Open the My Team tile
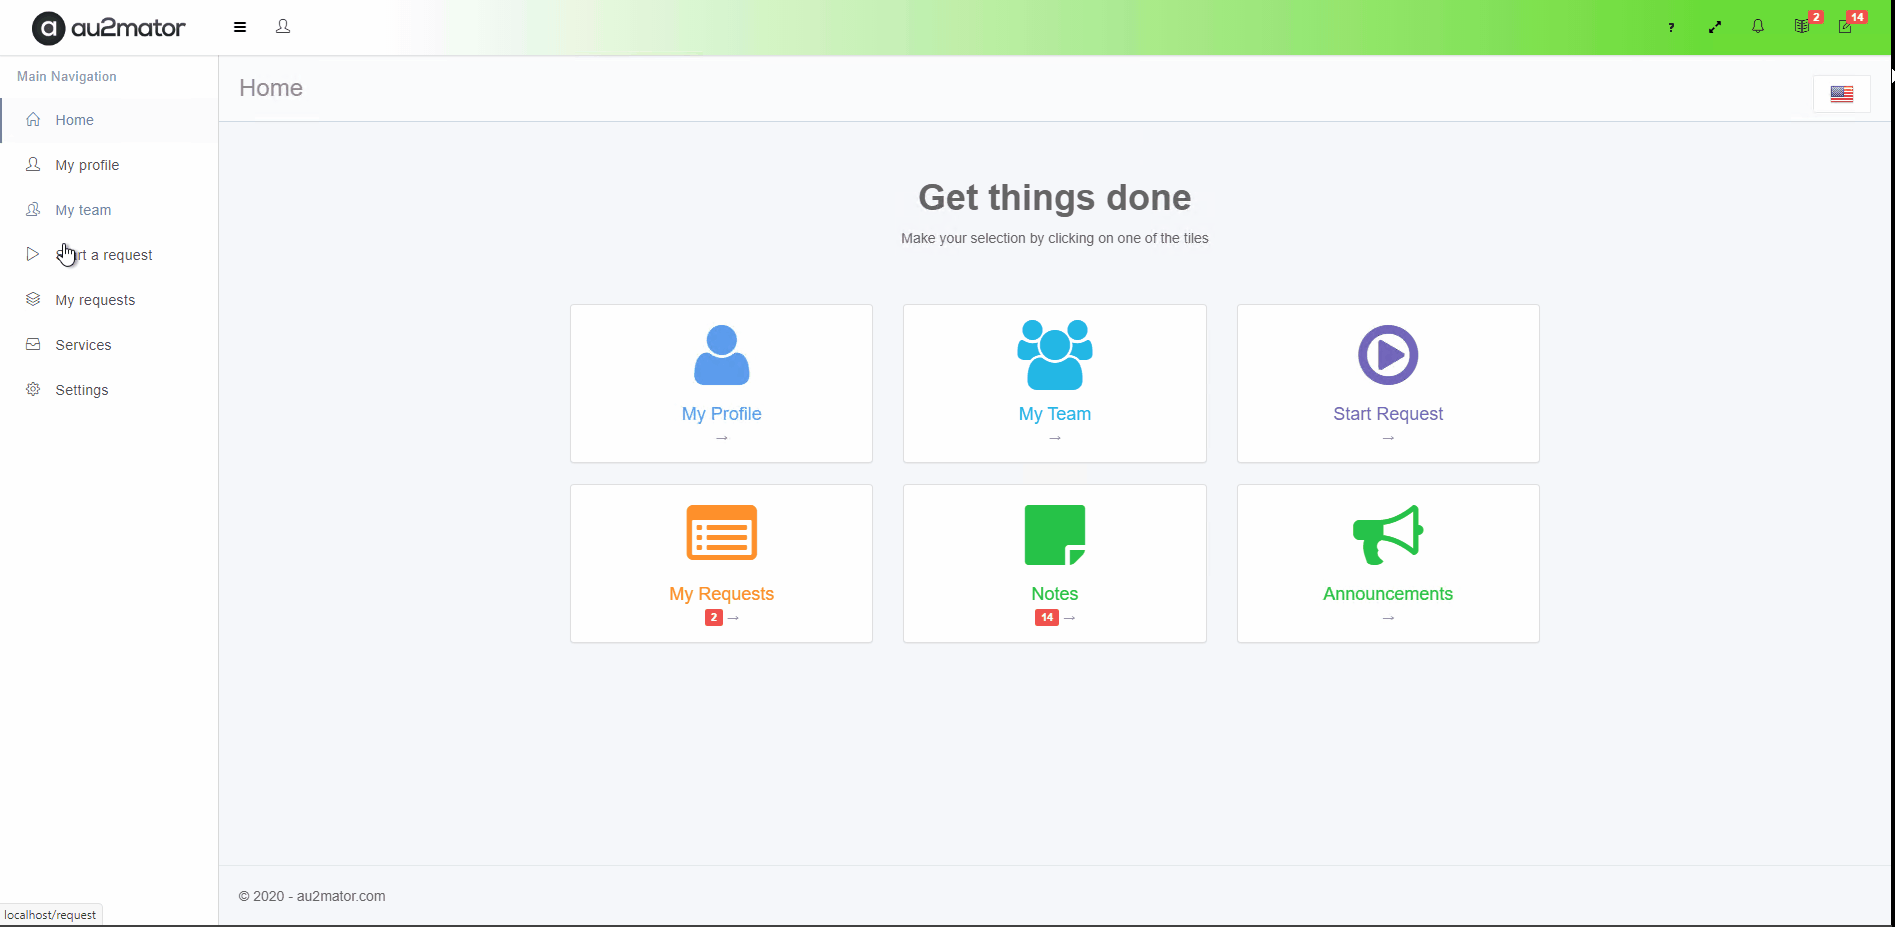This screenshot has width=1895, height=927. click(x=1054, y=383)
